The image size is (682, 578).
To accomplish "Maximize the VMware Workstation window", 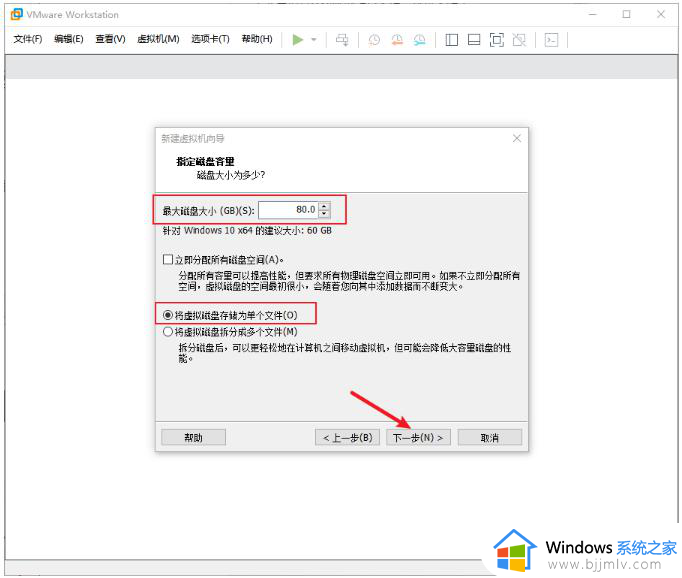I will click(x=626, y=14).
